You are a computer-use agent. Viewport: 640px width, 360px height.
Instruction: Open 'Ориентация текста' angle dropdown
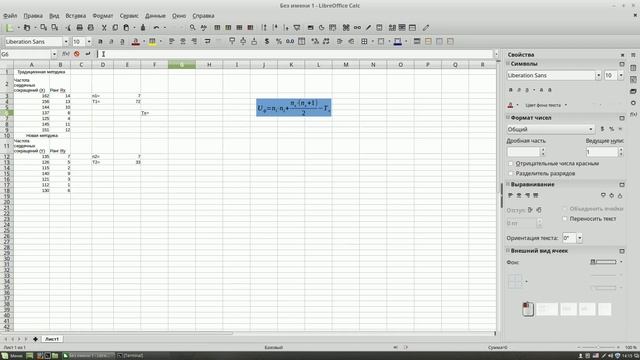coord(580,238)
